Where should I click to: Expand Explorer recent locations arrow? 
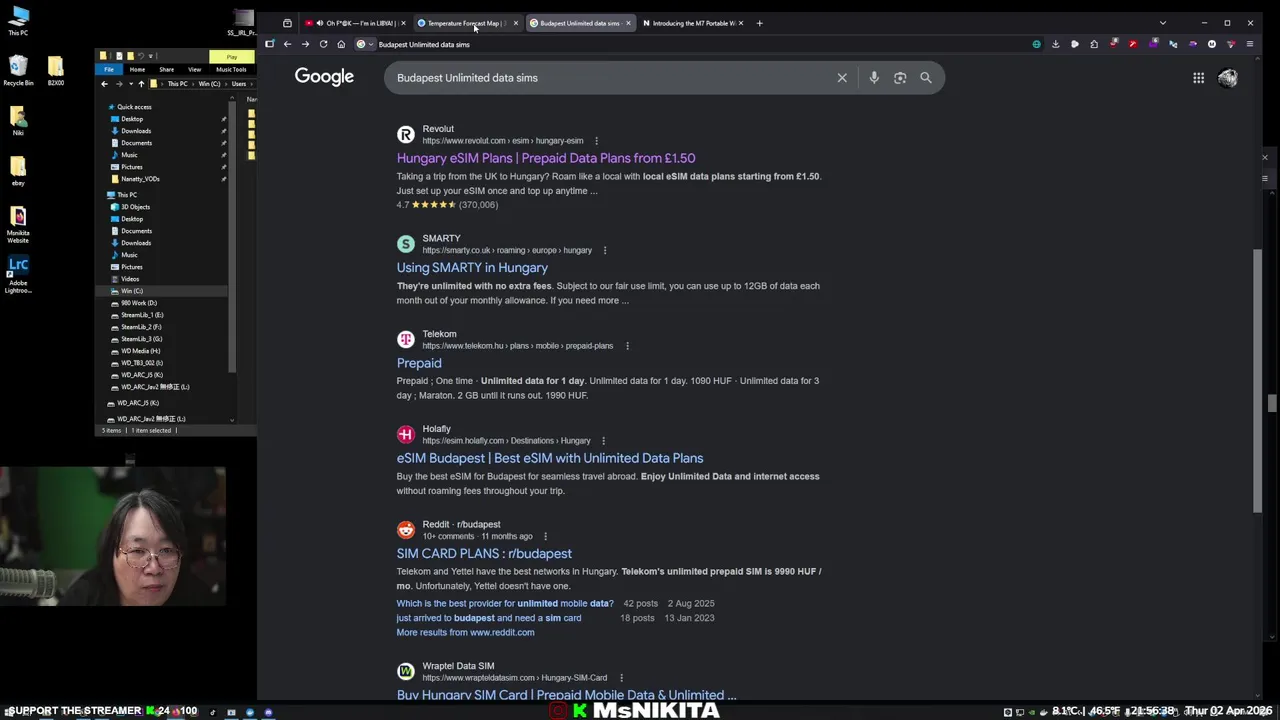(130, 84)
